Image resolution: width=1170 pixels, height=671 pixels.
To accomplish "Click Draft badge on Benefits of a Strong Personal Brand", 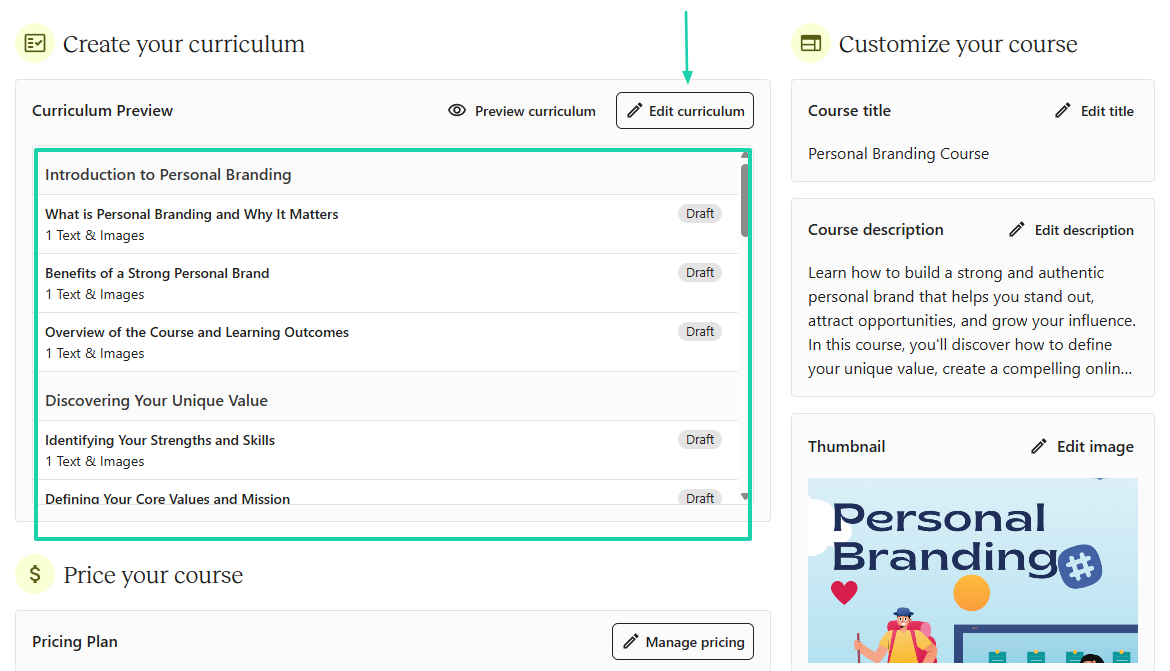I will coord(700,272).
